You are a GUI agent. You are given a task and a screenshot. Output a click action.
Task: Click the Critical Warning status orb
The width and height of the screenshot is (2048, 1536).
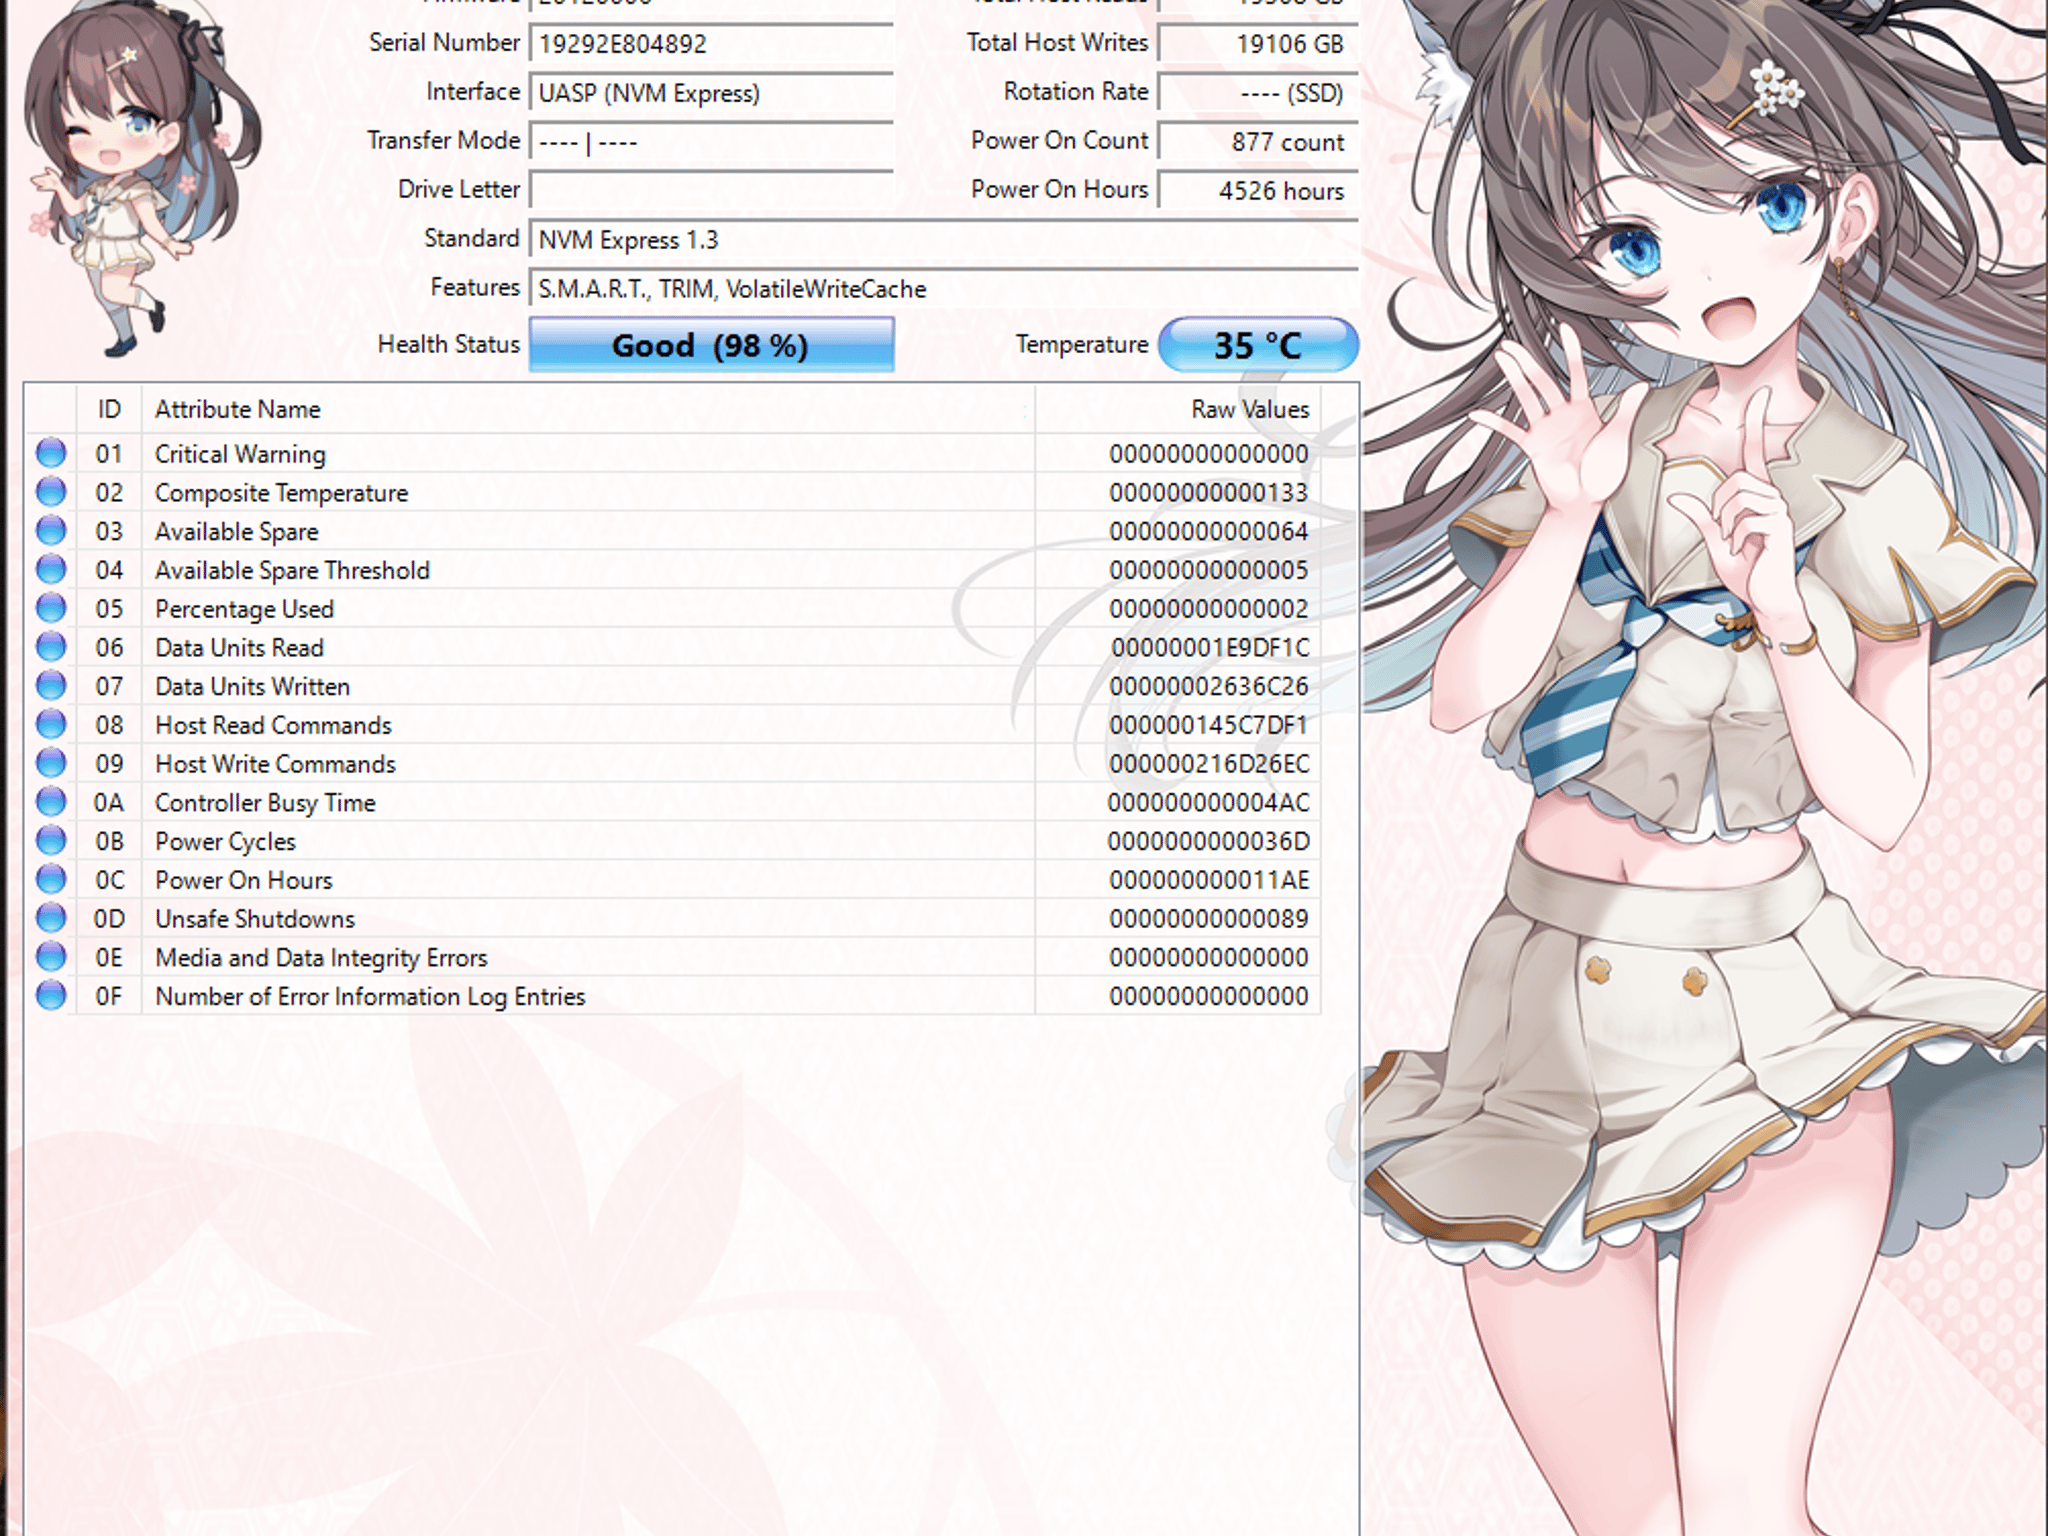[x=51, y=453]
